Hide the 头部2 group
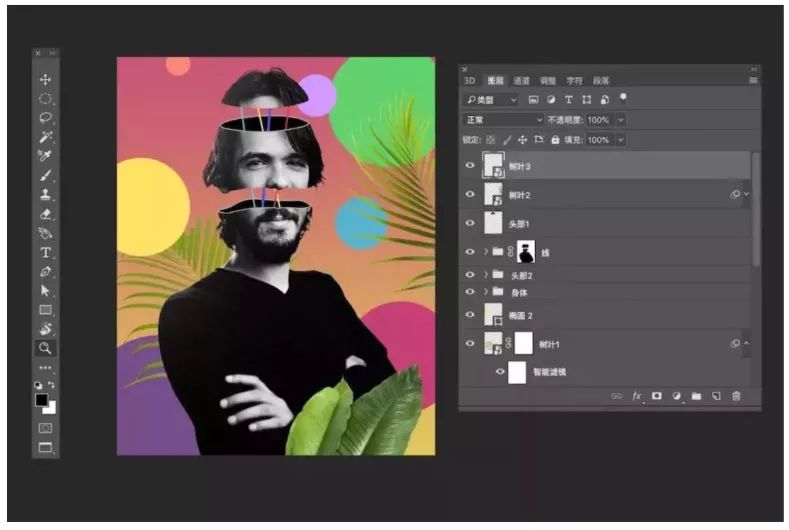 pos(470,275)
